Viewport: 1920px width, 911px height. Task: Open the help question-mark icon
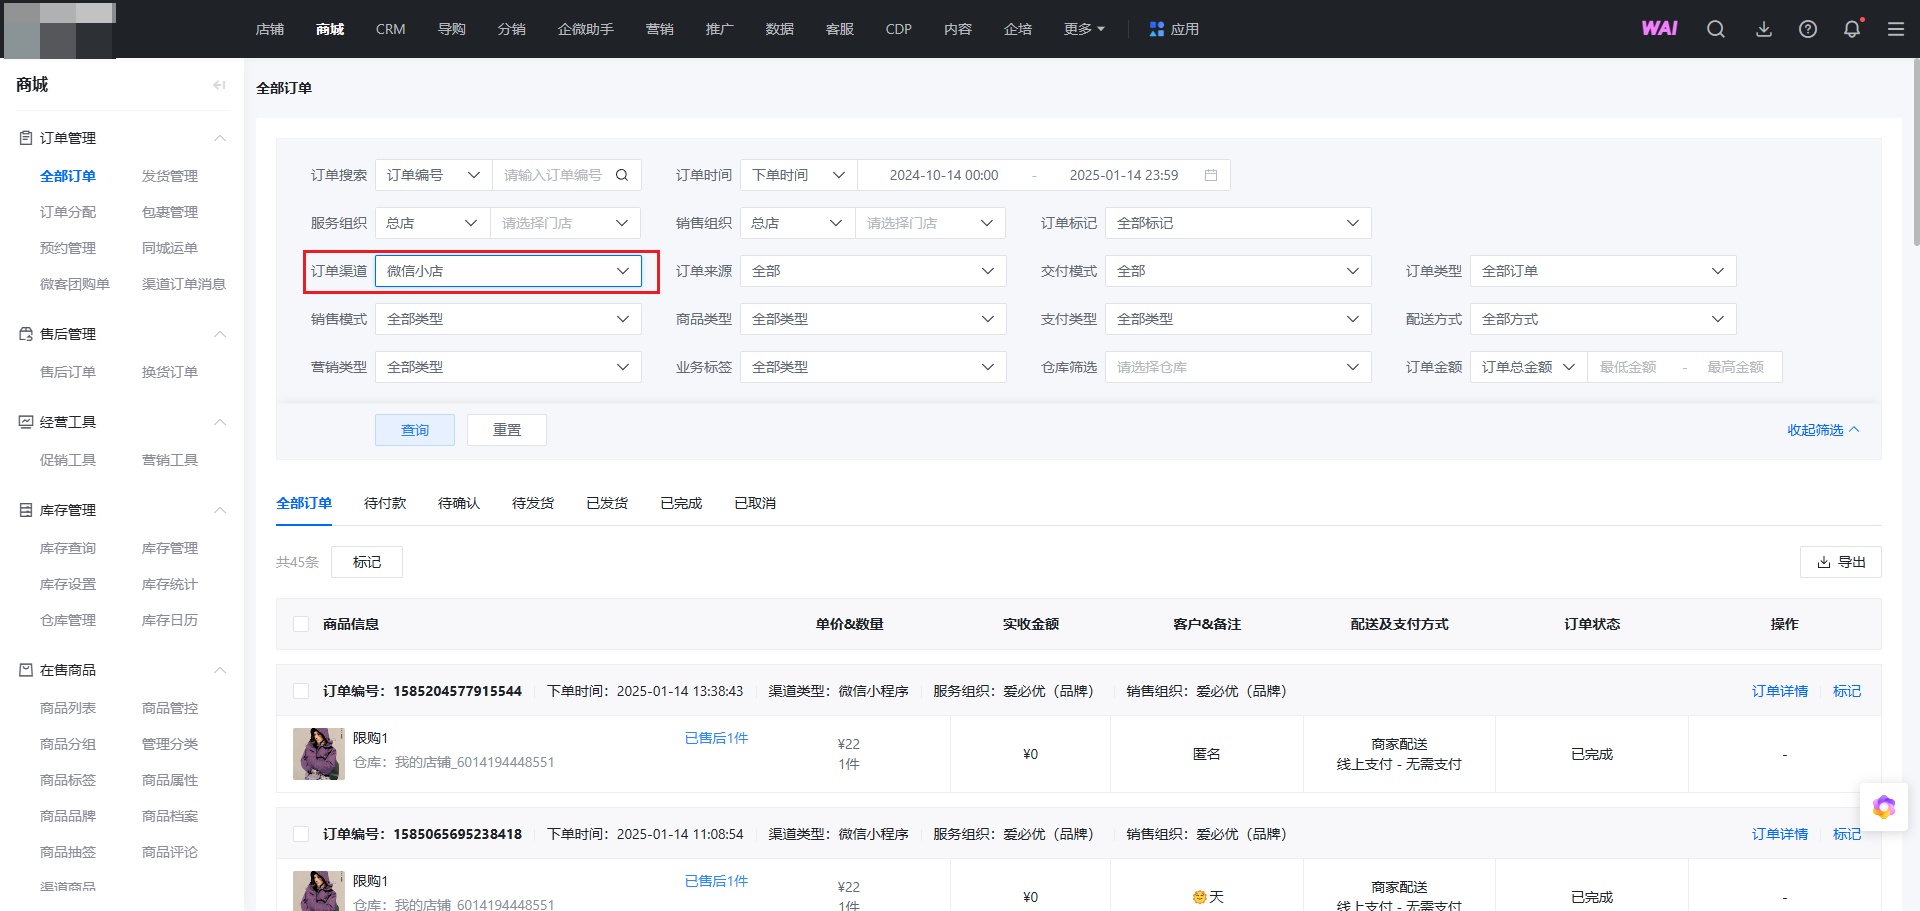[x=1808, y=29]
